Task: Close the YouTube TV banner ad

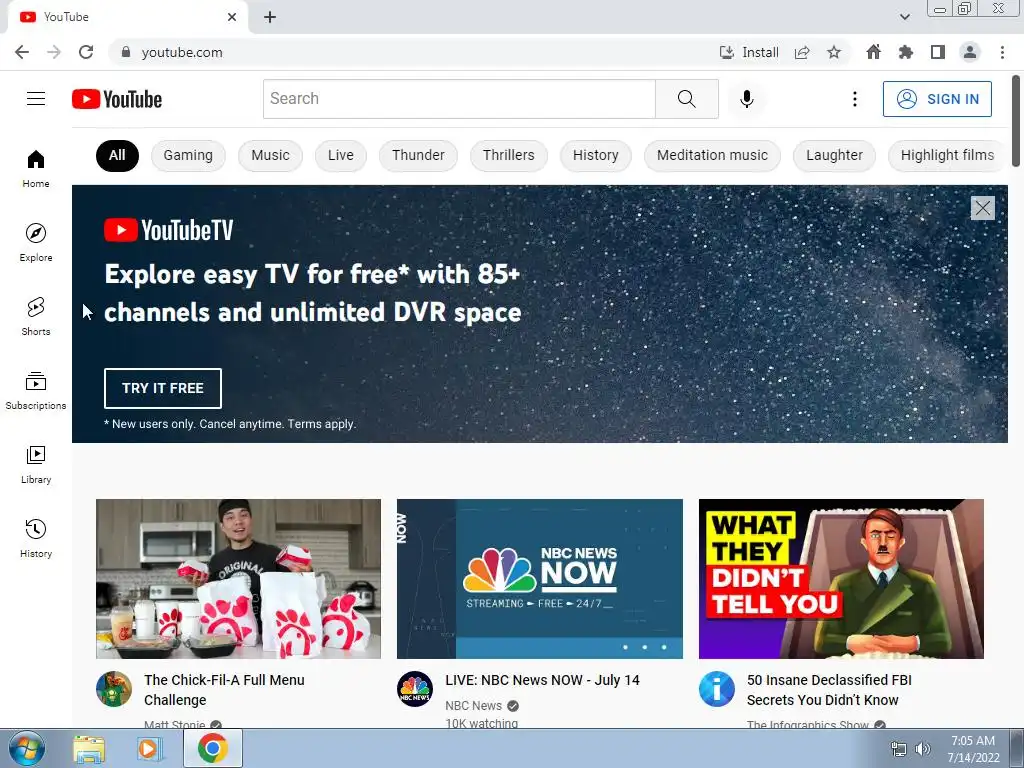Action: (x=982, y=208)
